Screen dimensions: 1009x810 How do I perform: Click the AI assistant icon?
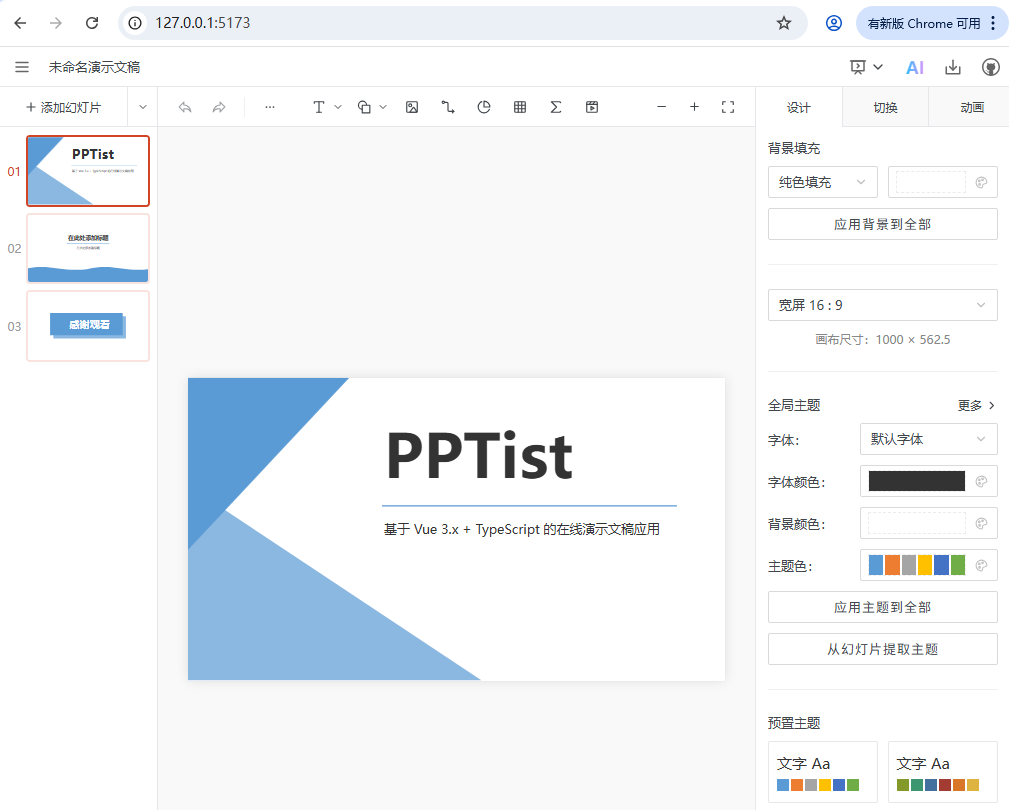(x=913, y=67)
